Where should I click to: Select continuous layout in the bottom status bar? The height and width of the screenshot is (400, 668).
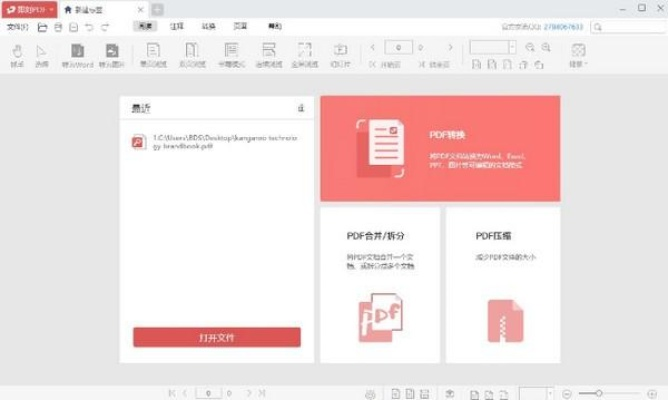coord(424,394)
